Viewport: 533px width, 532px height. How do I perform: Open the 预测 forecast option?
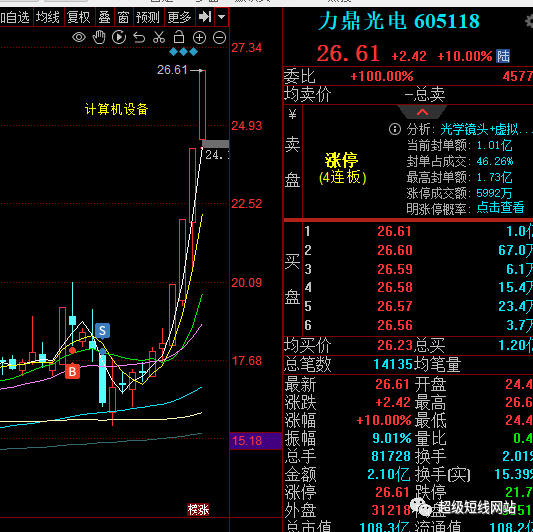tap(148, 17)
